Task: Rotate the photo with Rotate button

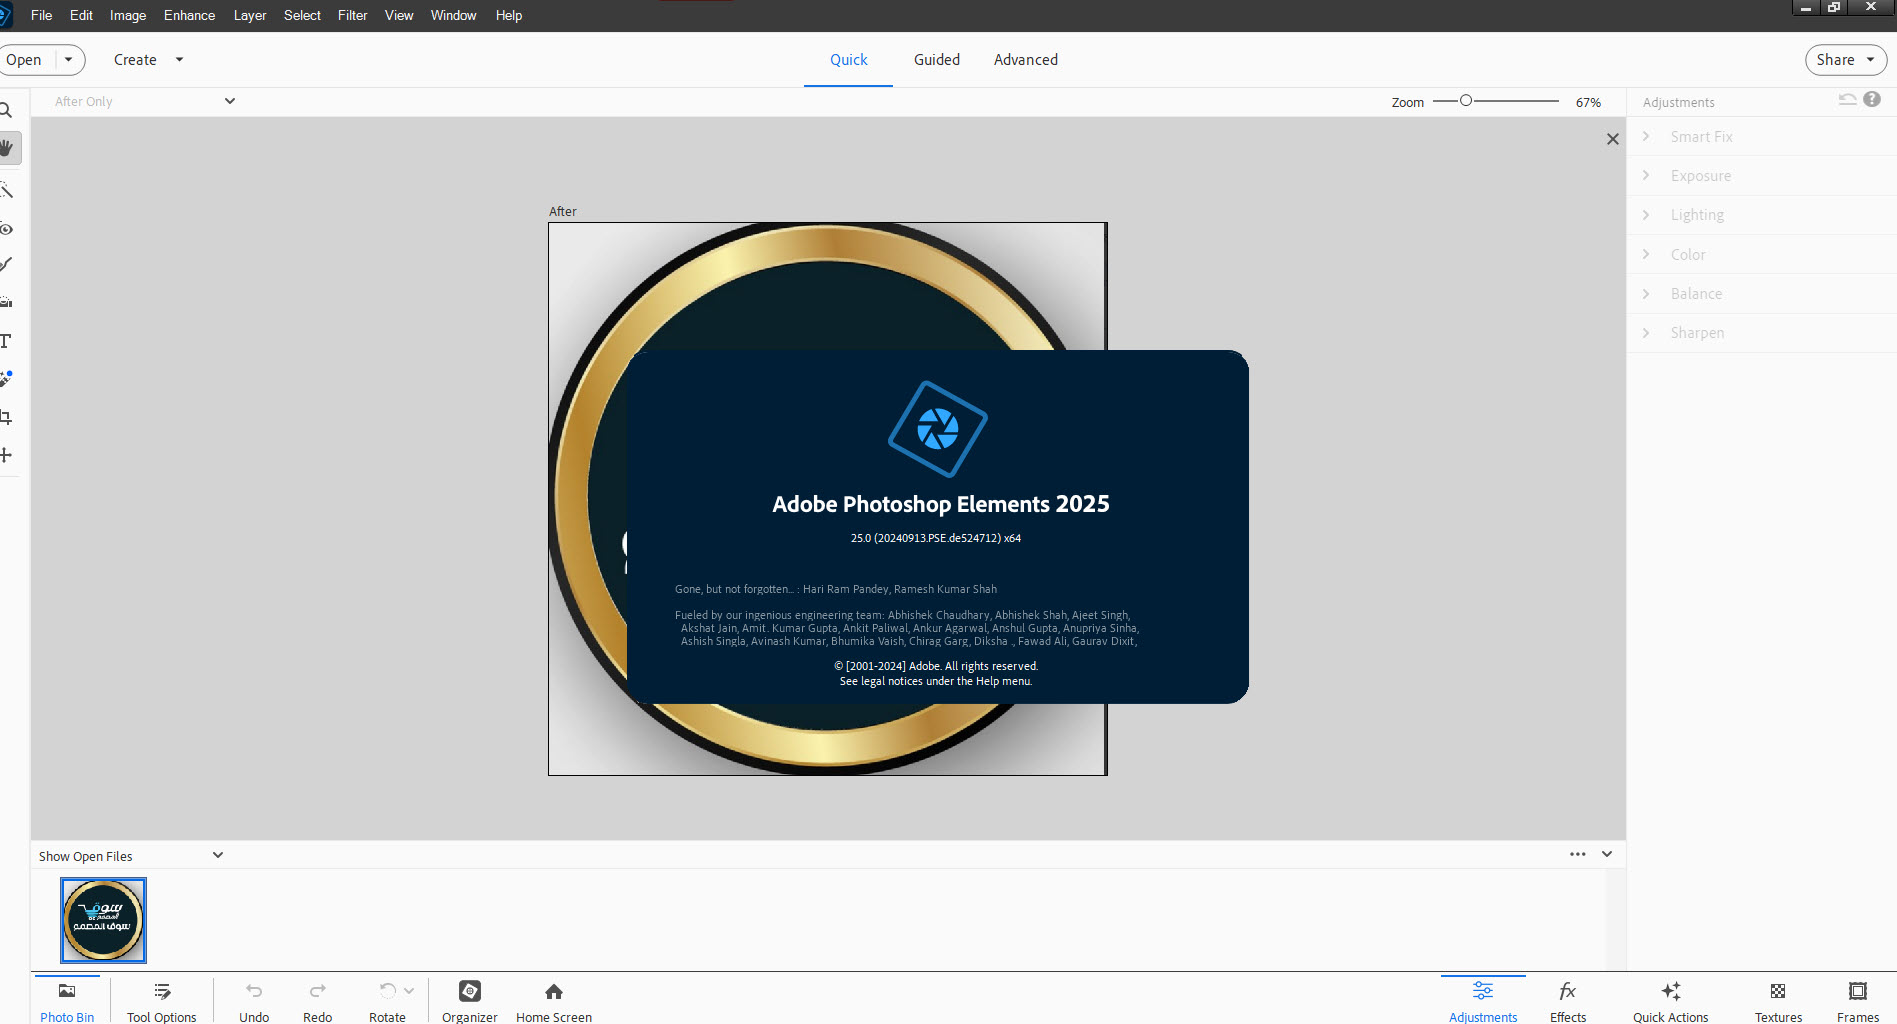Action: pos(387,1000)
